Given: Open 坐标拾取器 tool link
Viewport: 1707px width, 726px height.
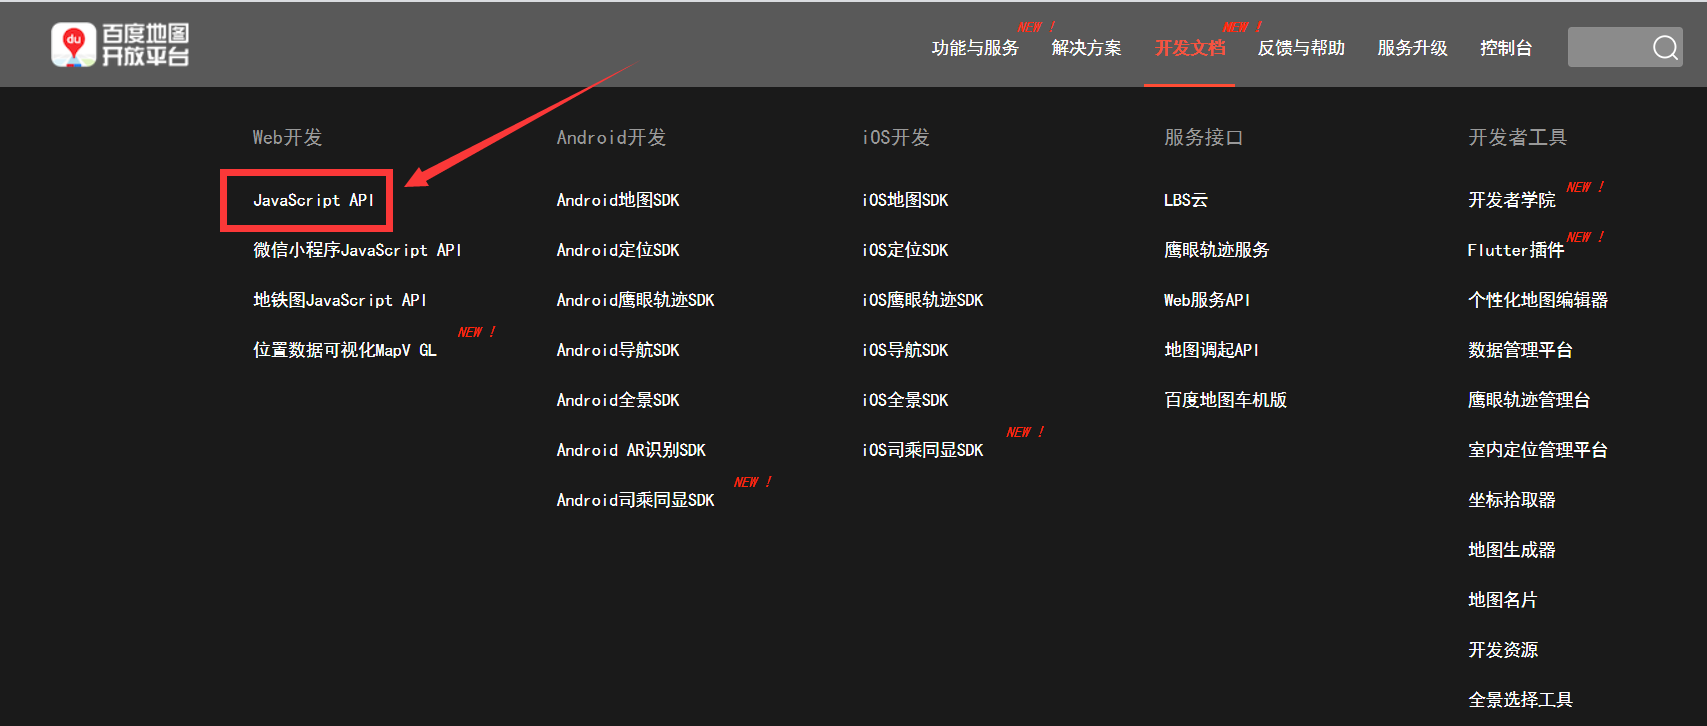Looking at the screenshot, I should tap(1512, 500).
